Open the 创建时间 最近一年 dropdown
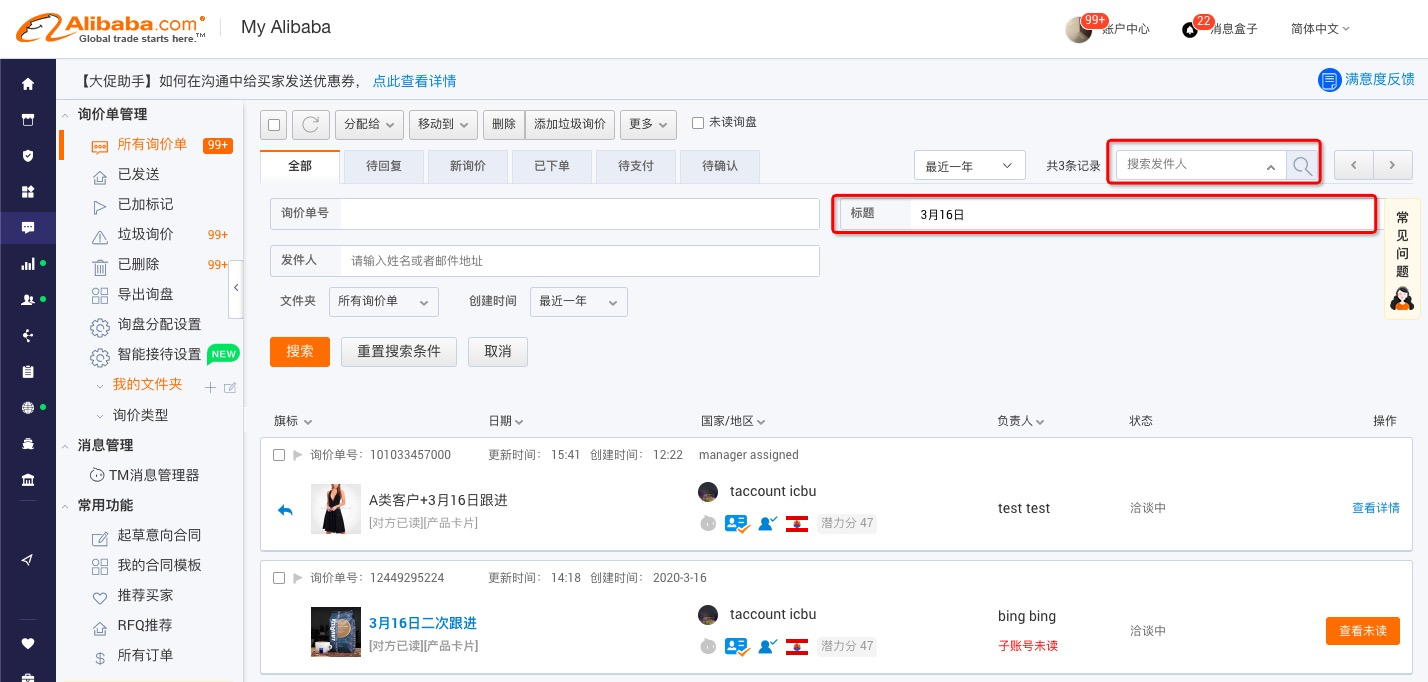This screenshot has width=1428, height=682. 579,301
